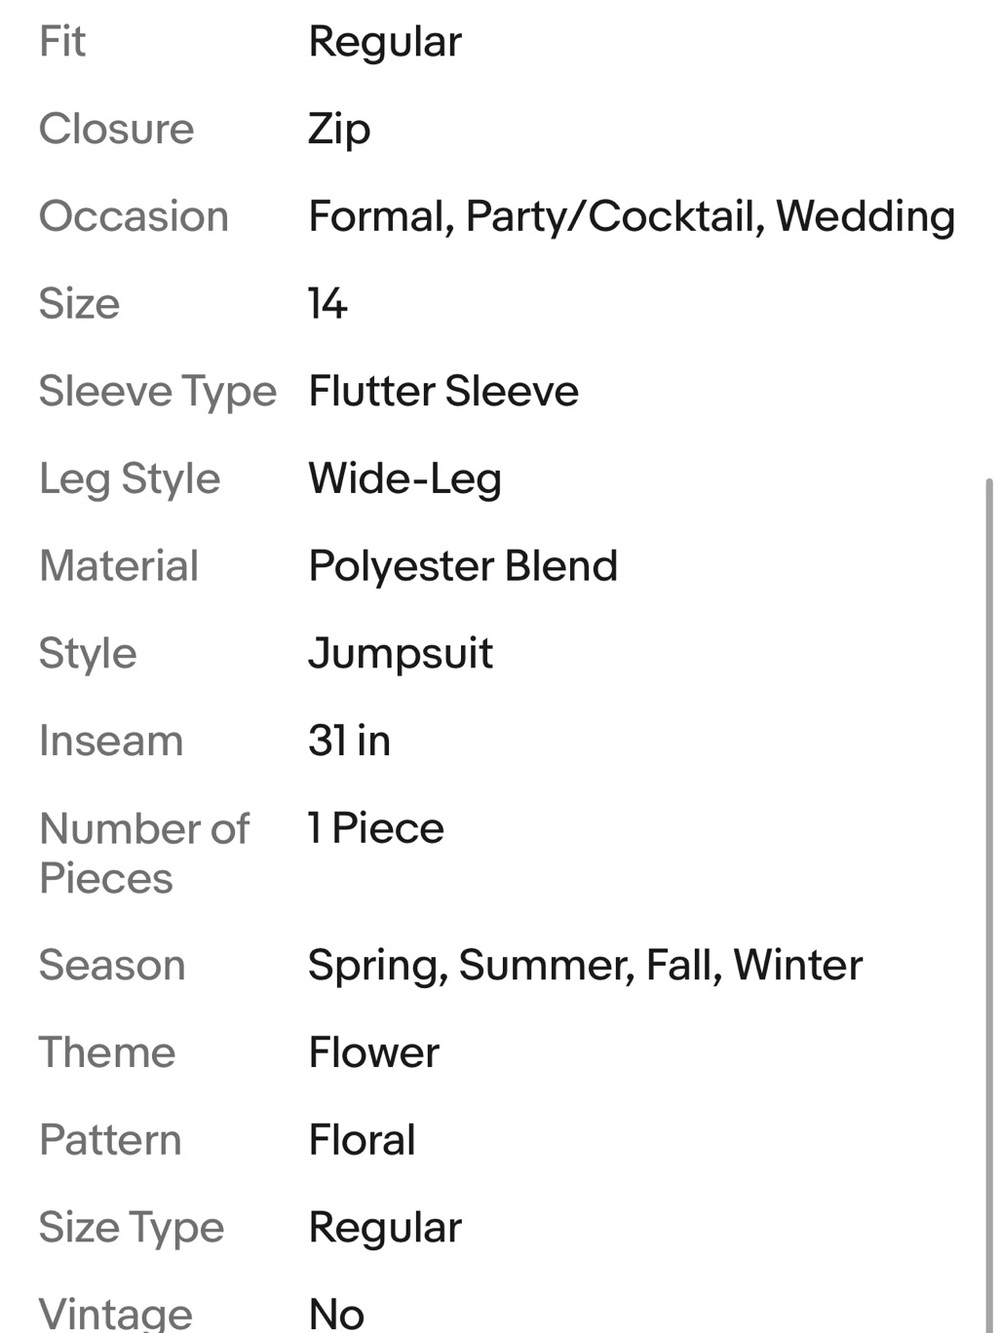Click the Leg Style label
The width and height of the screenshot is (1000, 1333).
tap(129, 479)
